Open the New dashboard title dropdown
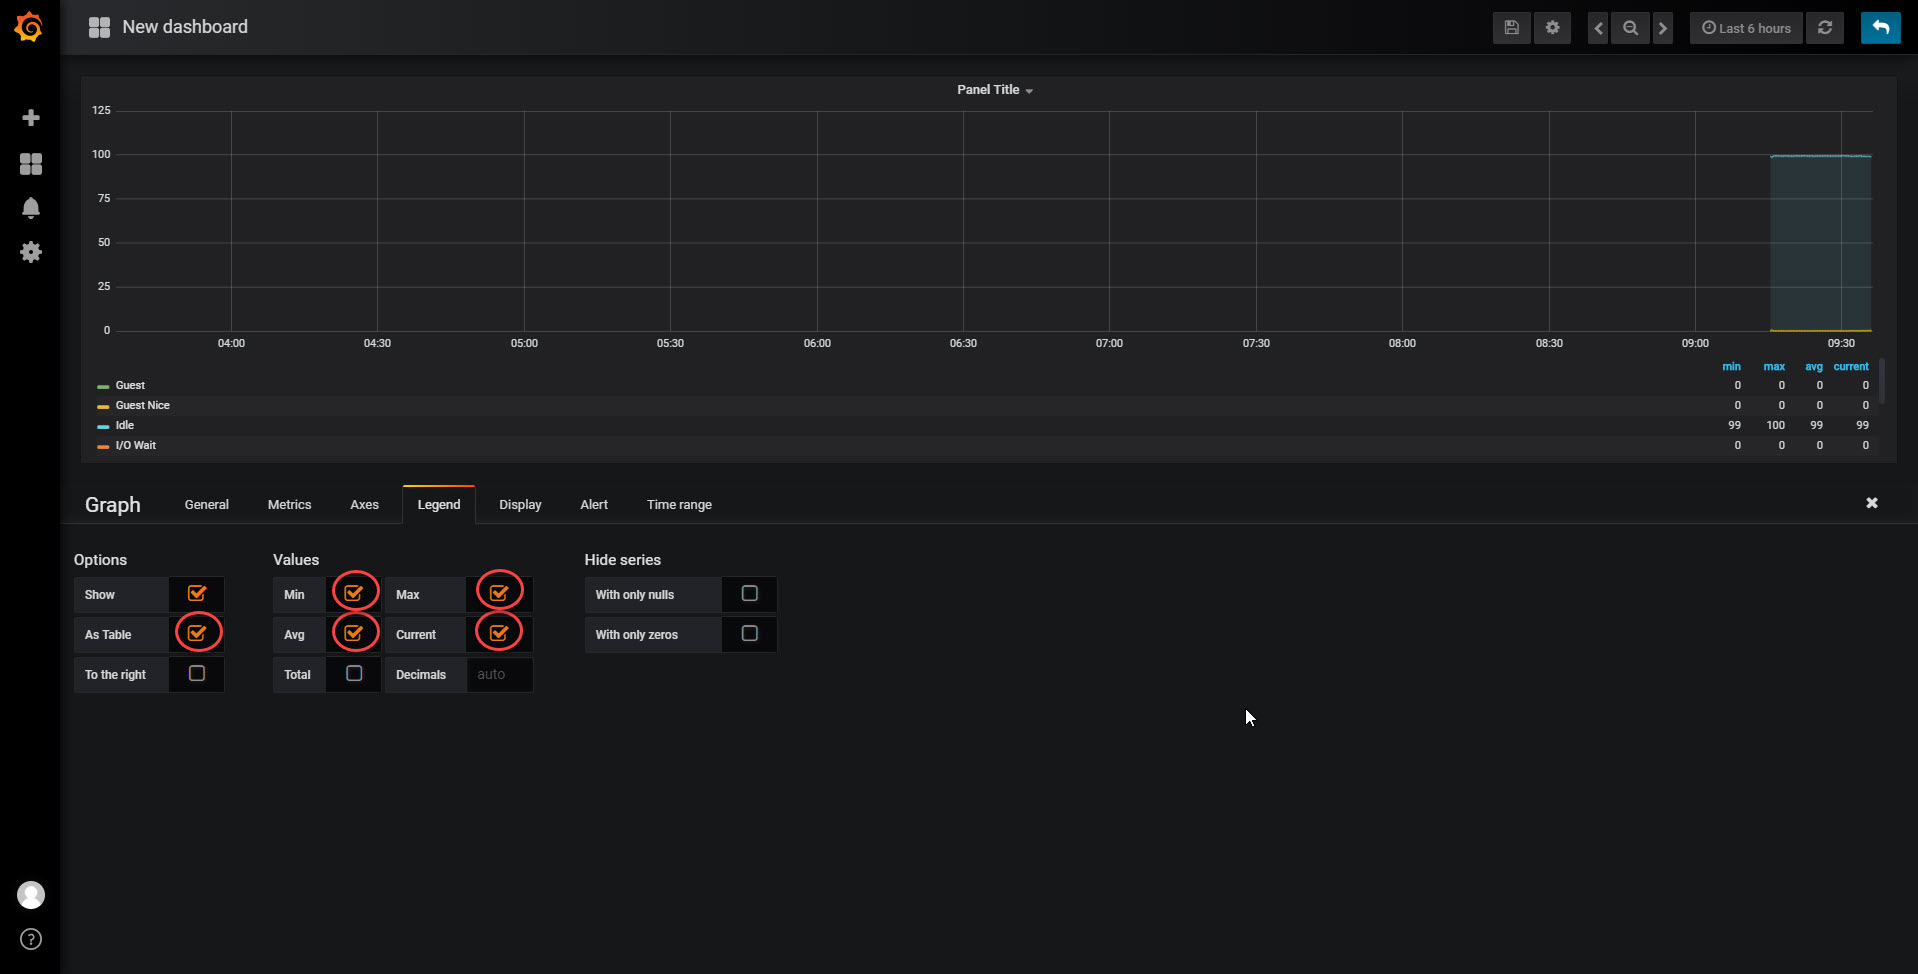This screenshot has height=974, width=1918. [x=185, y=27]
